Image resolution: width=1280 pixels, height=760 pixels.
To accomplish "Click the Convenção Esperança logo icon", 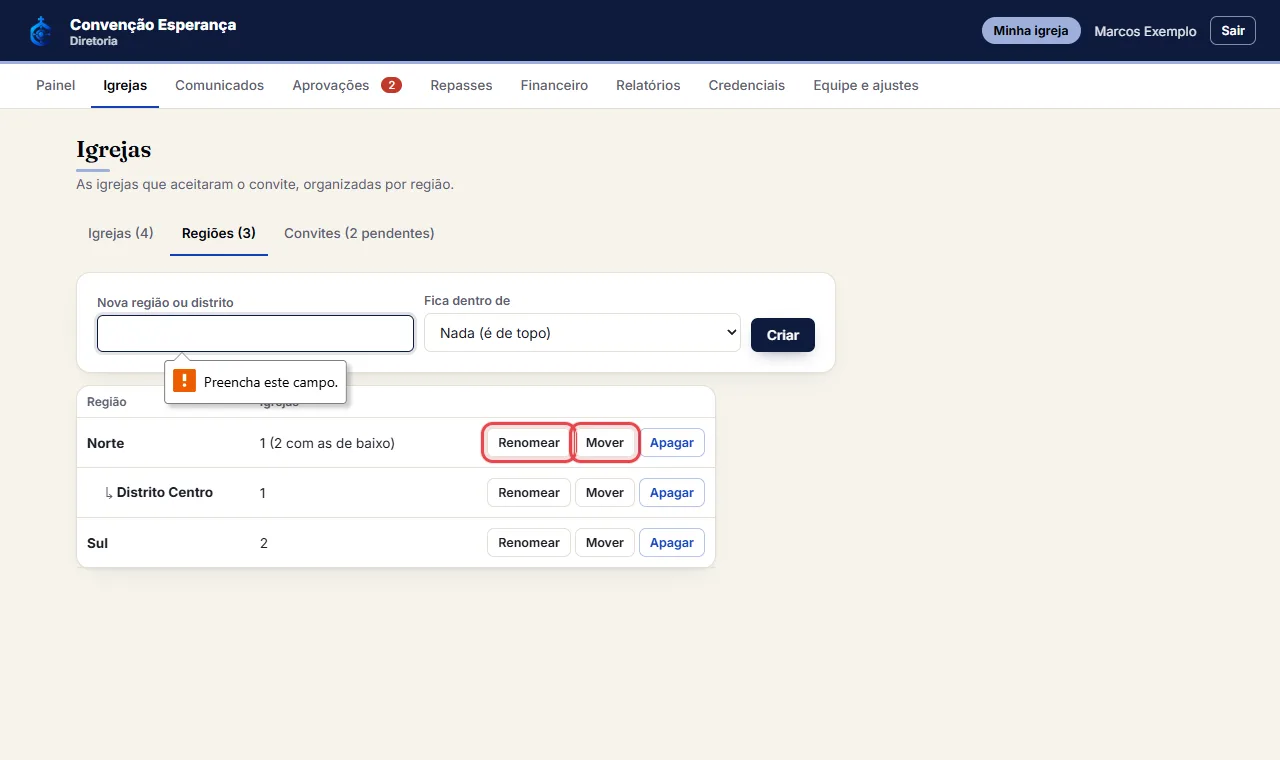I will pyautogui.click(x=41, y=31).
